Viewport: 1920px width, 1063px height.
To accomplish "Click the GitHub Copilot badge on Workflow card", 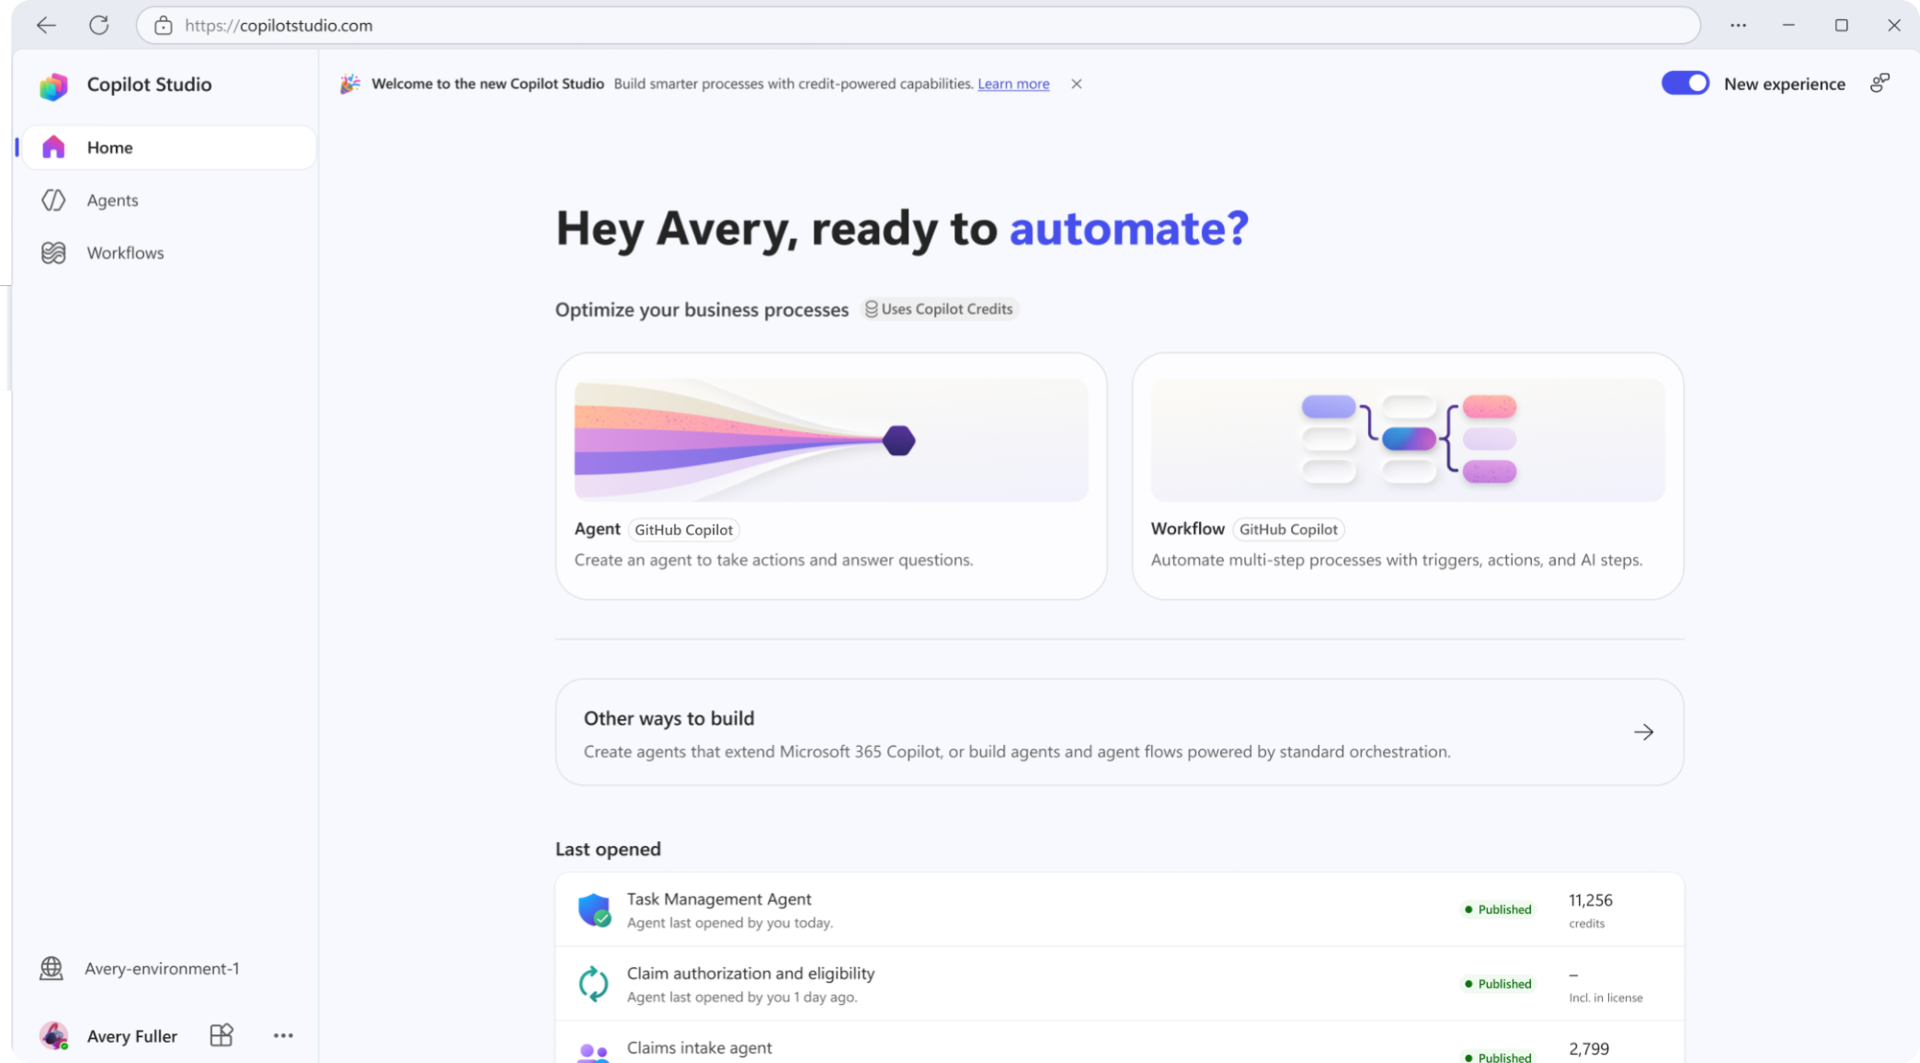I will (x=1288, y=529).
